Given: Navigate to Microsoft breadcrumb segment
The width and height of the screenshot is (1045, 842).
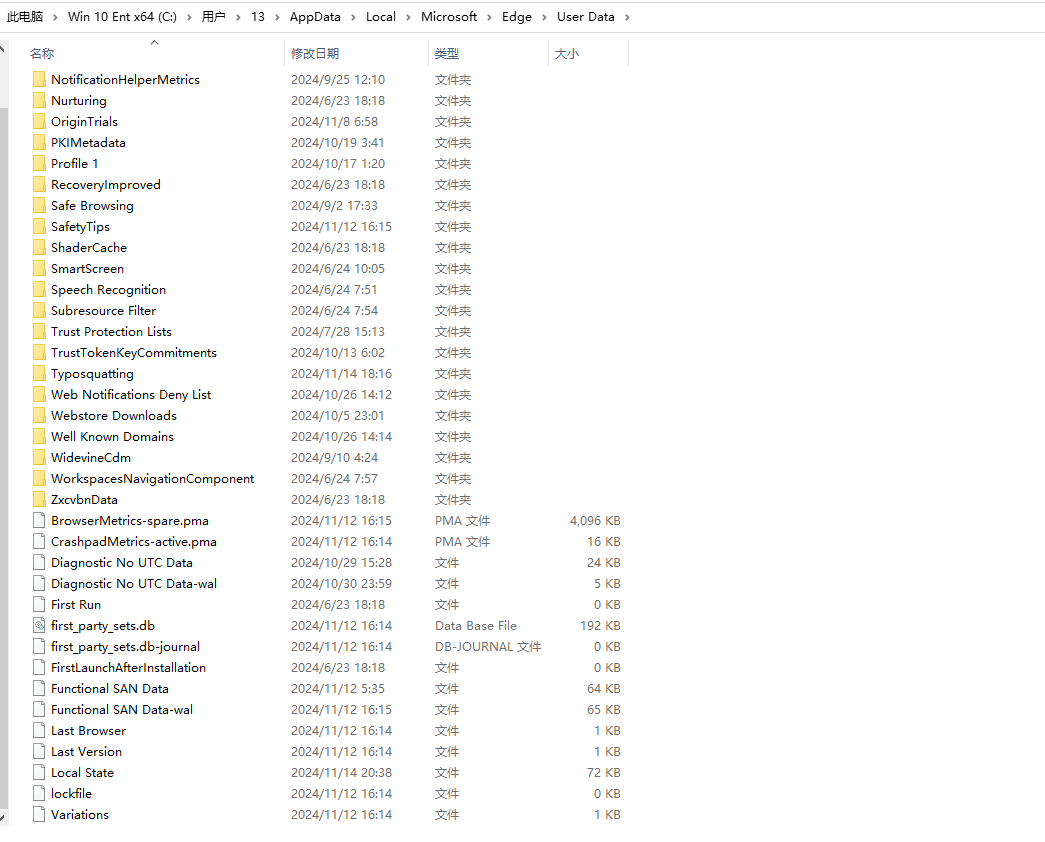Looking at the screenshot, I should click(x=449, y=17).
